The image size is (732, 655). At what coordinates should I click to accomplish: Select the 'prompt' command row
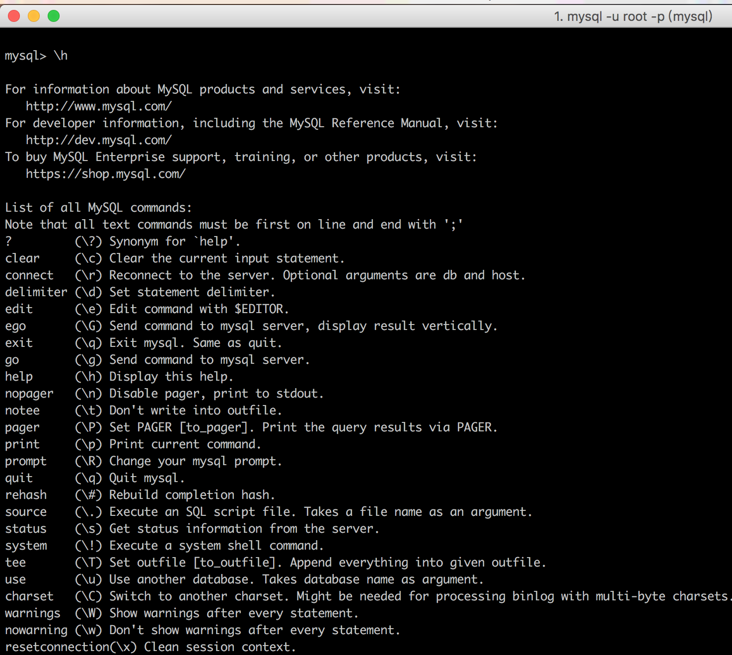point(143,461)
